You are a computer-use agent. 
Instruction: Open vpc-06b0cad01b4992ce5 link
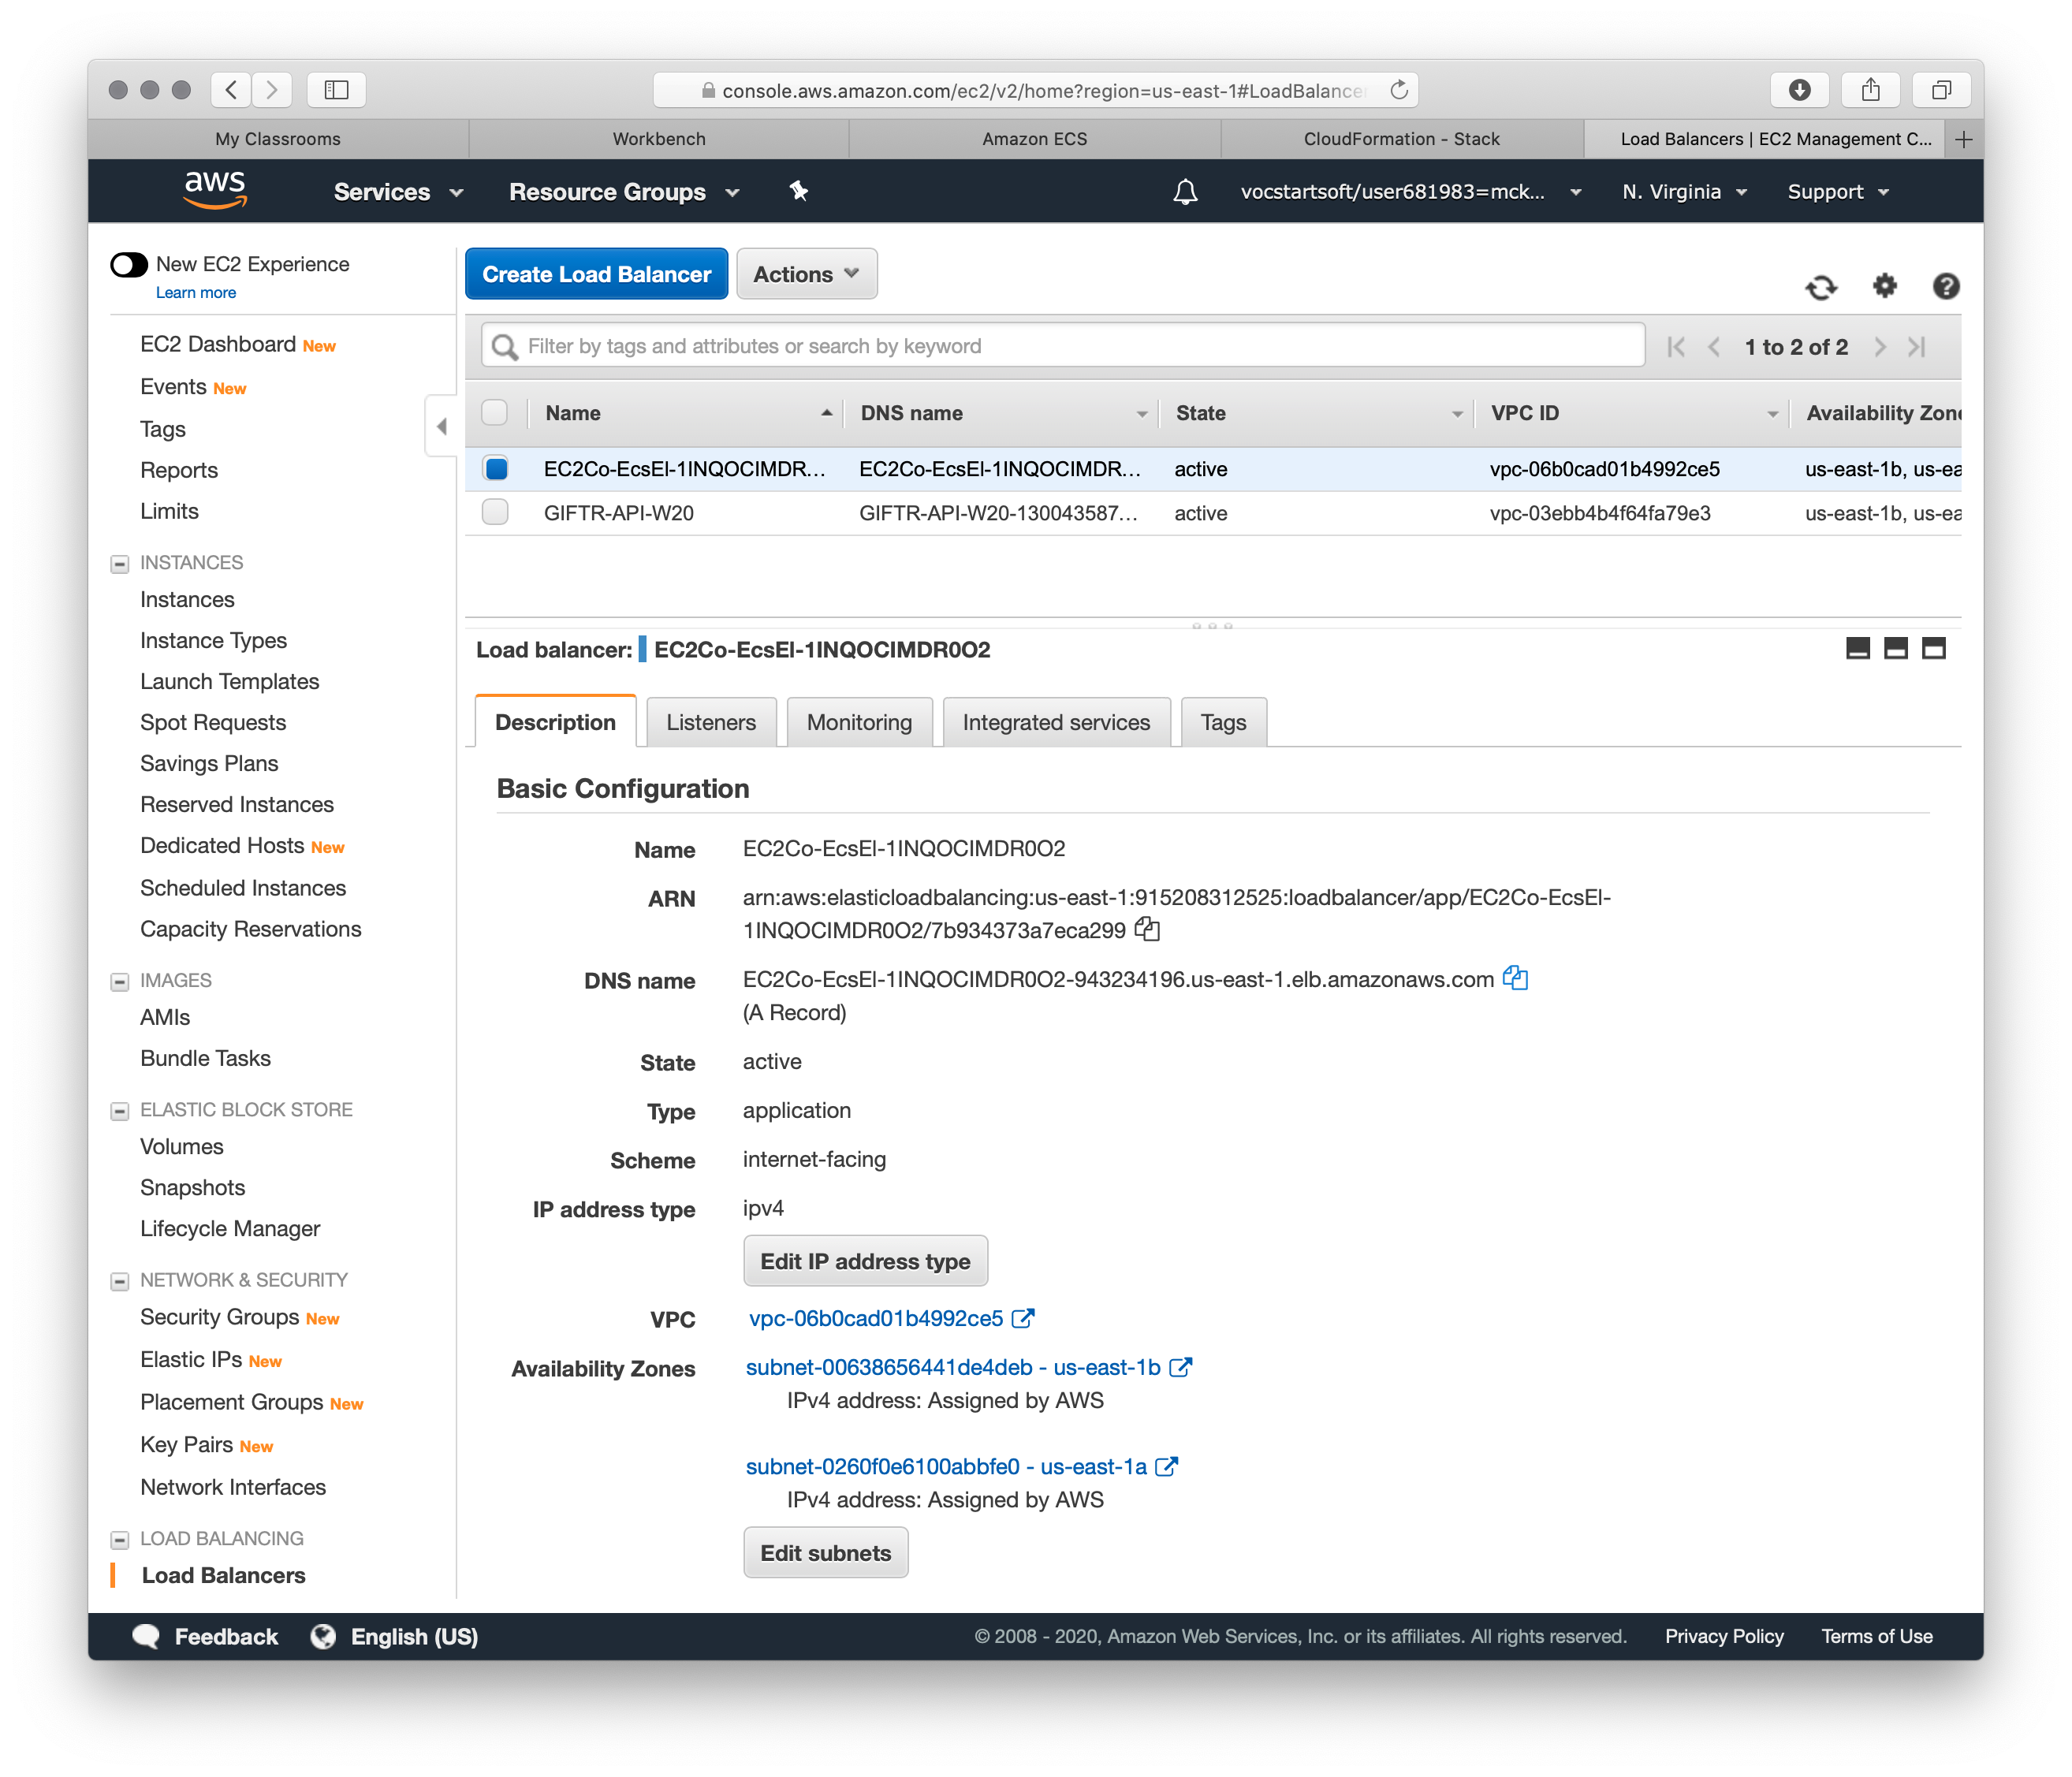[876, 1318]
